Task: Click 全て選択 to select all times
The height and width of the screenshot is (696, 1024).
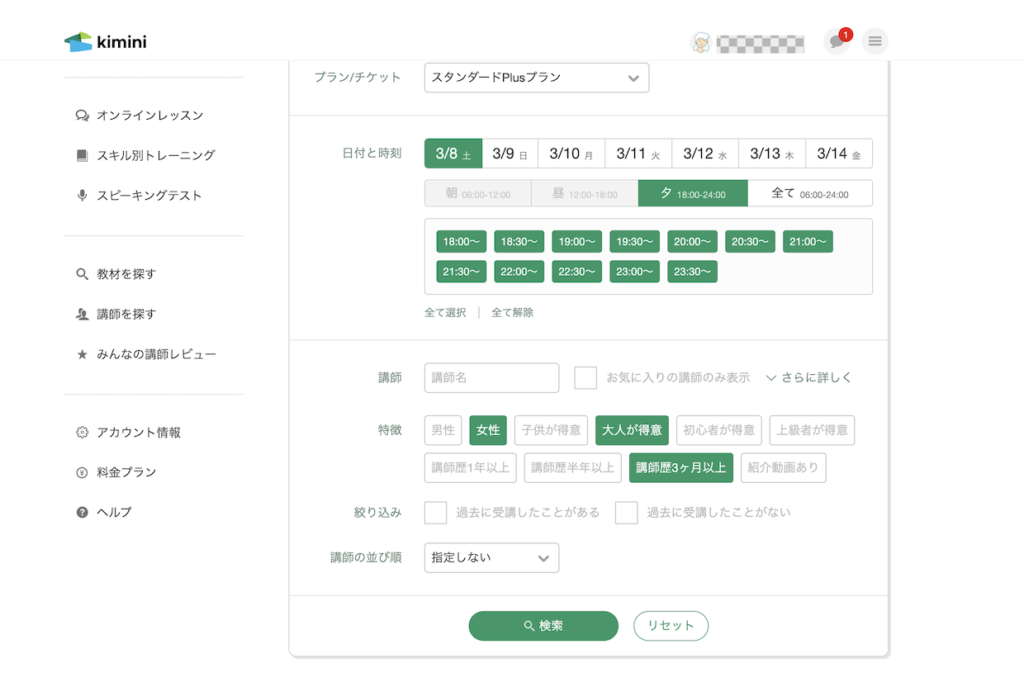Action: tap(445, 313)
